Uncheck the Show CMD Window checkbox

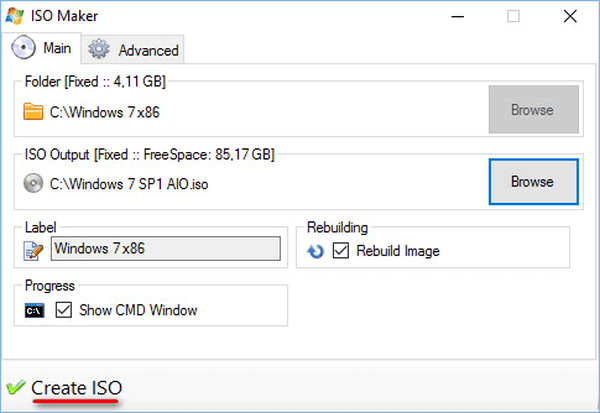click(x=64, y=310)
